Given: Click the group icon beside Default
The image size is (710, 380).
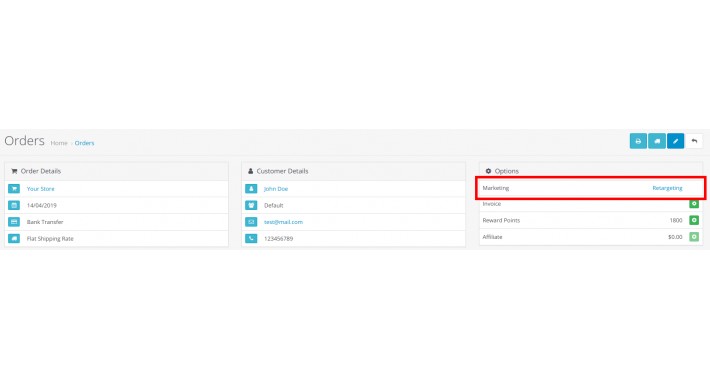Looking at the screenshot, I should click(251, 205).
